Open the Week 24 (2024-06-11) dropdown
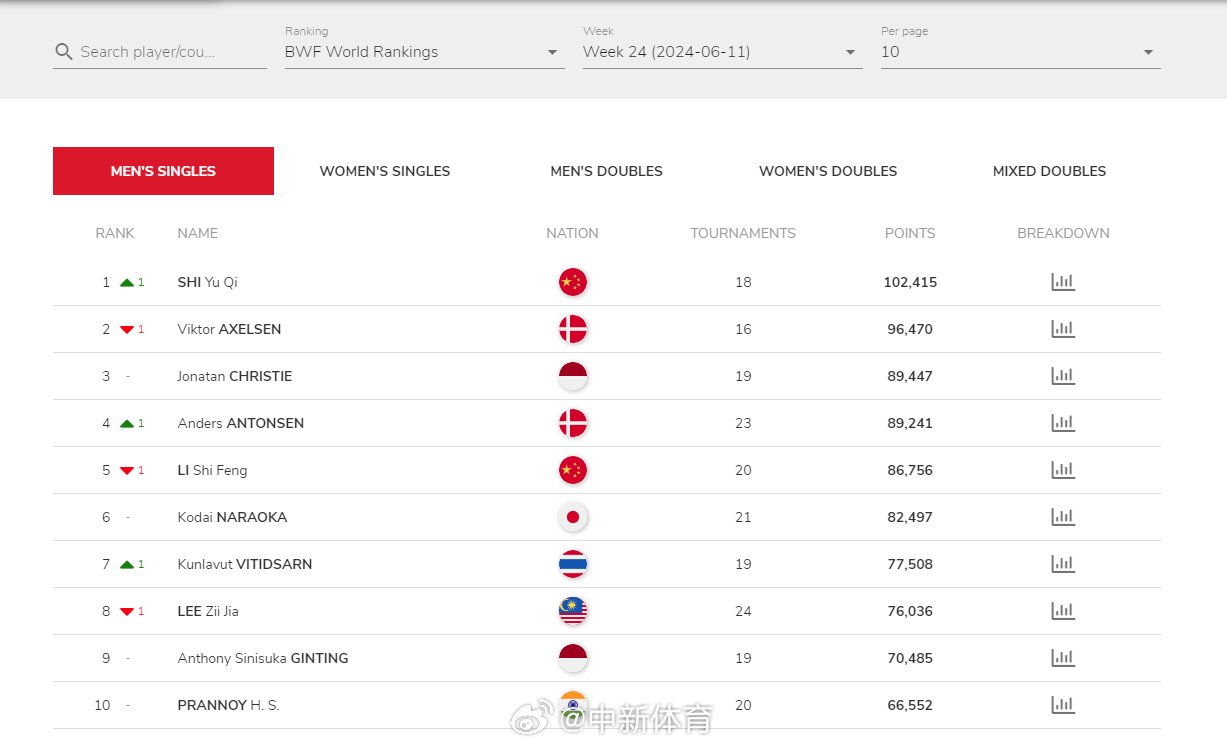 coord(722,52)
